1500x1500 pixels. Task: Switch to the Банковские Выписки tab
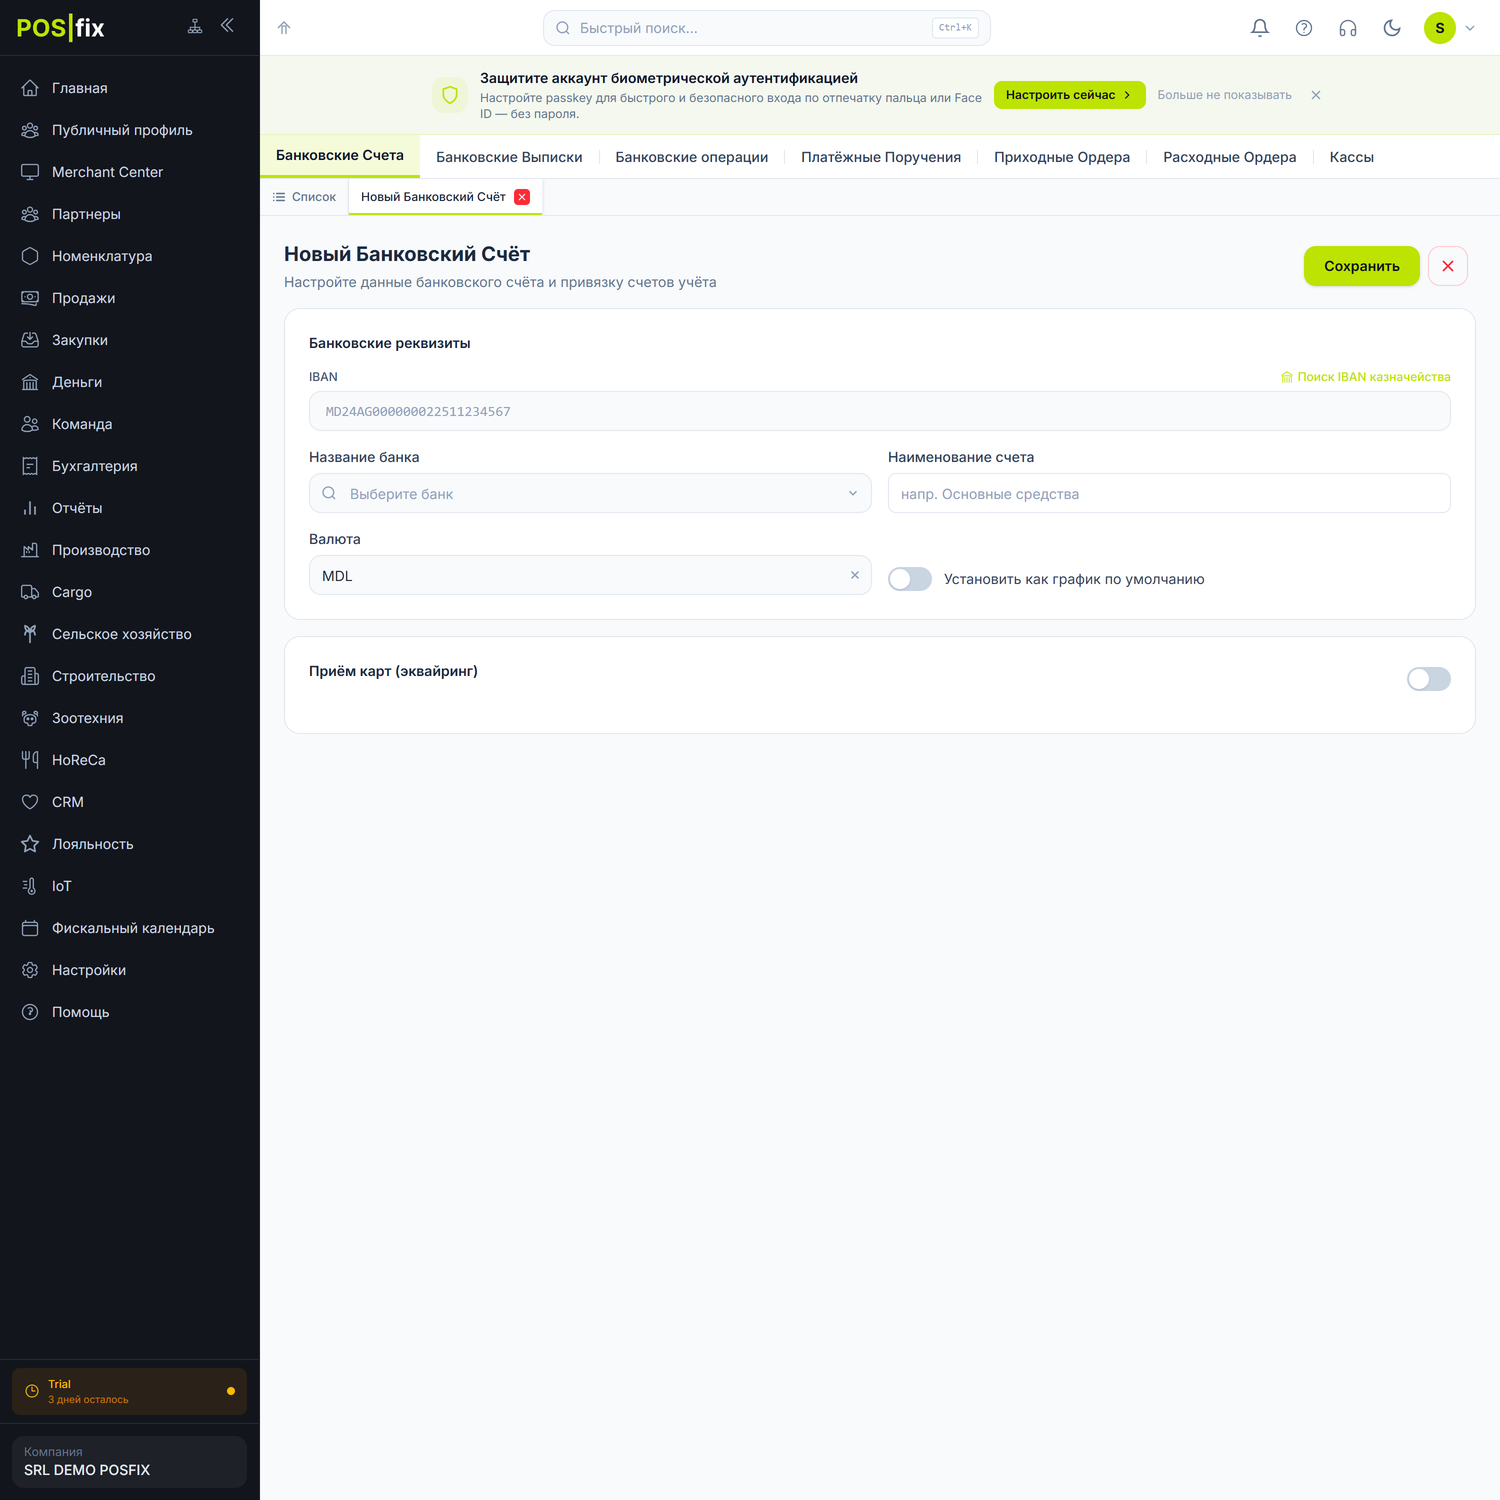tap(509, 157)
